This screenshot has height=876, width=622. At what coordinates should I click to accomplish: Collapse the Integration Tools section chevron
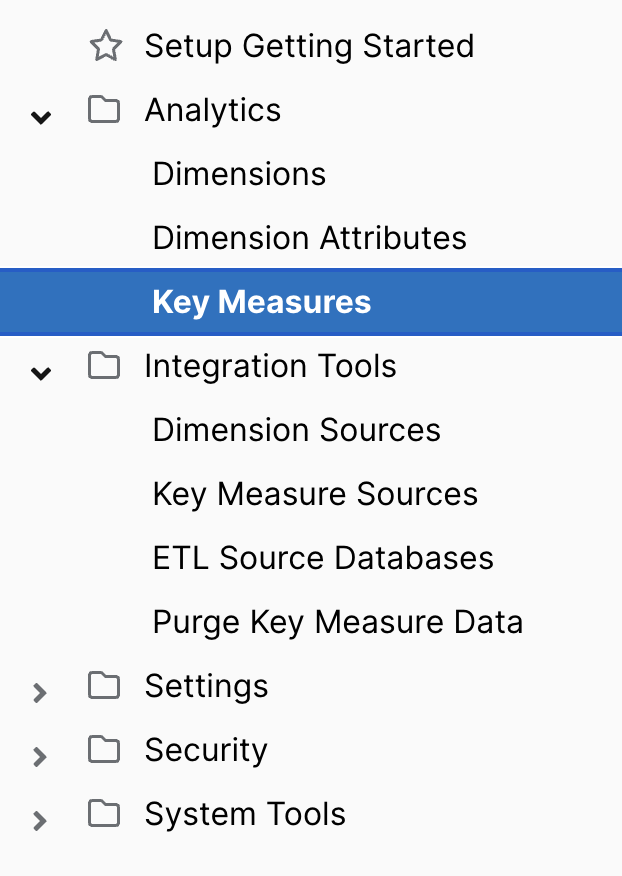(x=40, y=373)
